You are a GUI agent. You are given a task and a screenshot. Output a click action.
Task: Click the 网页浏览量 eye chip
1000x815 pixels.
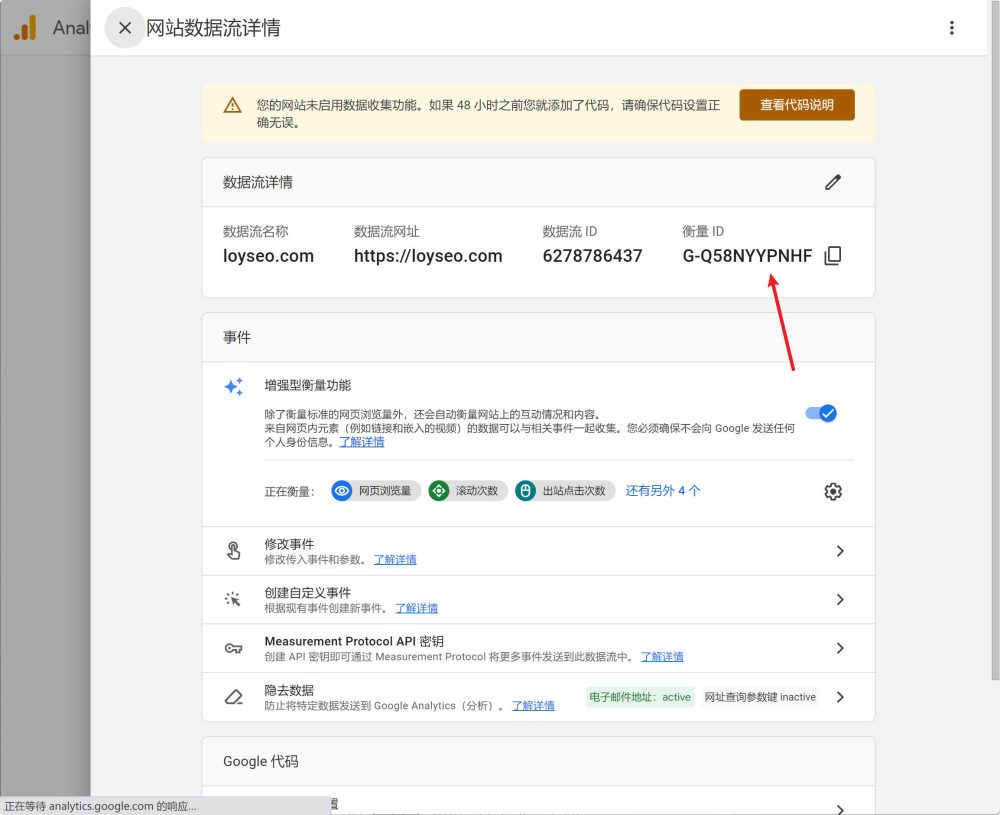[x=376, y=490]
